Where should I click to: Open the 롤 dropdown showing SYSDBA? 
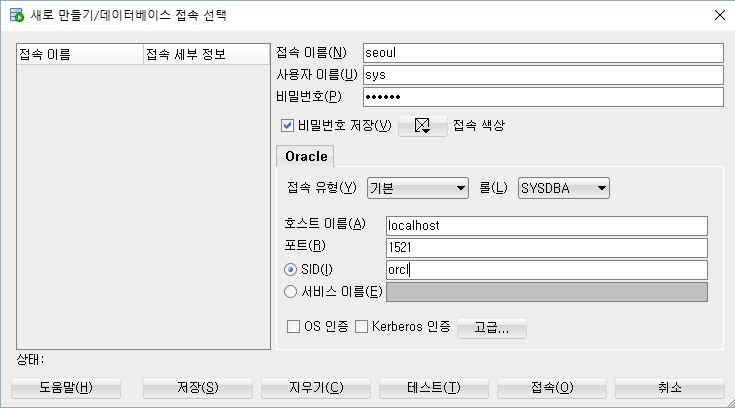click(x=563, y=188)
